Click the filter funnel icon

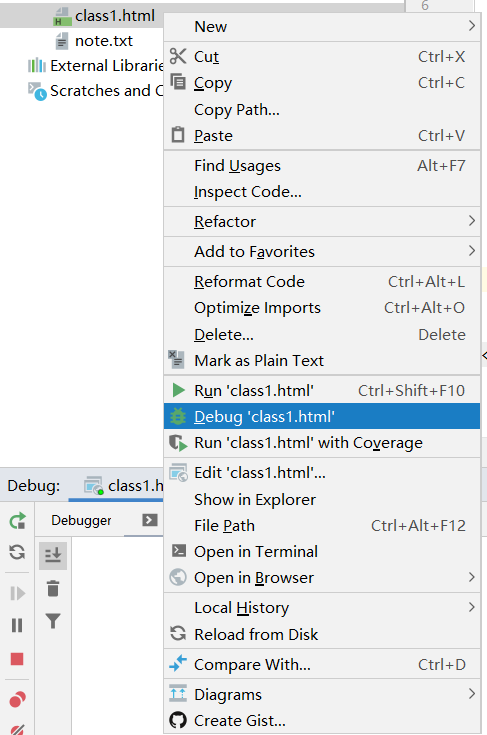tap(53, 621)
